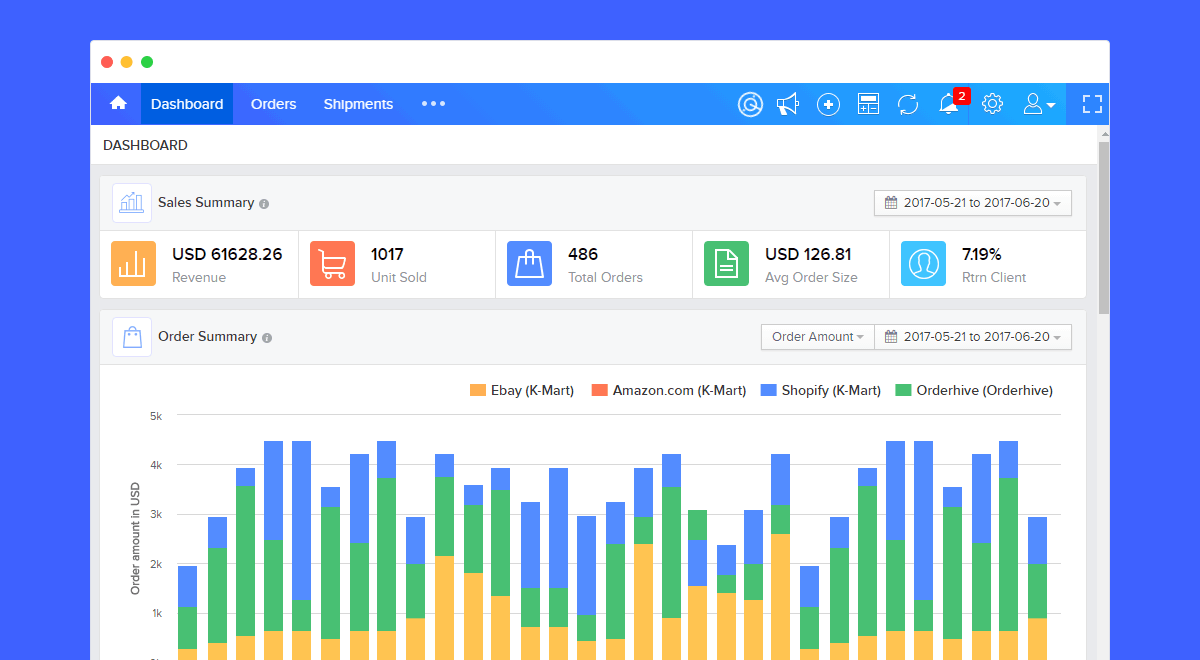Click the Amazon.com (K-Mart) color swatch

[600, 390]
